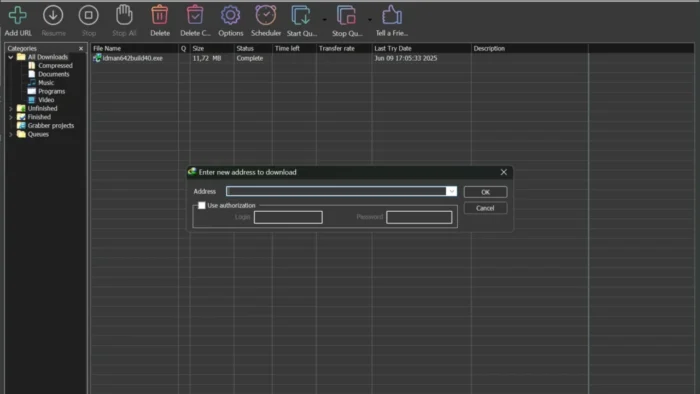This screenshot has height=394, width=700.
Task: Click OK in the address dialog
Action: [x=485, y=192]
